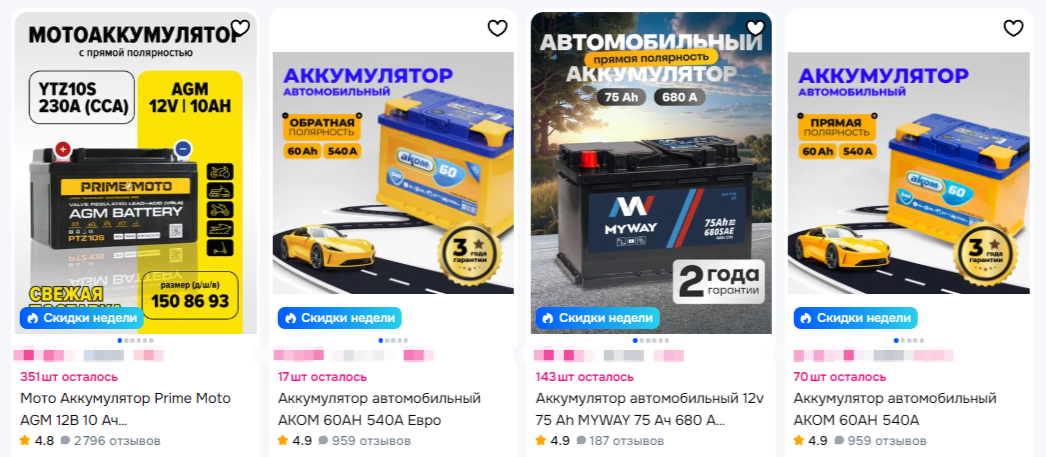Select second image dot on MYWAY carousel
Image resolution: width=1046 pixels, height=457 pixels.
pyautogui.click(x=641, y=340)
